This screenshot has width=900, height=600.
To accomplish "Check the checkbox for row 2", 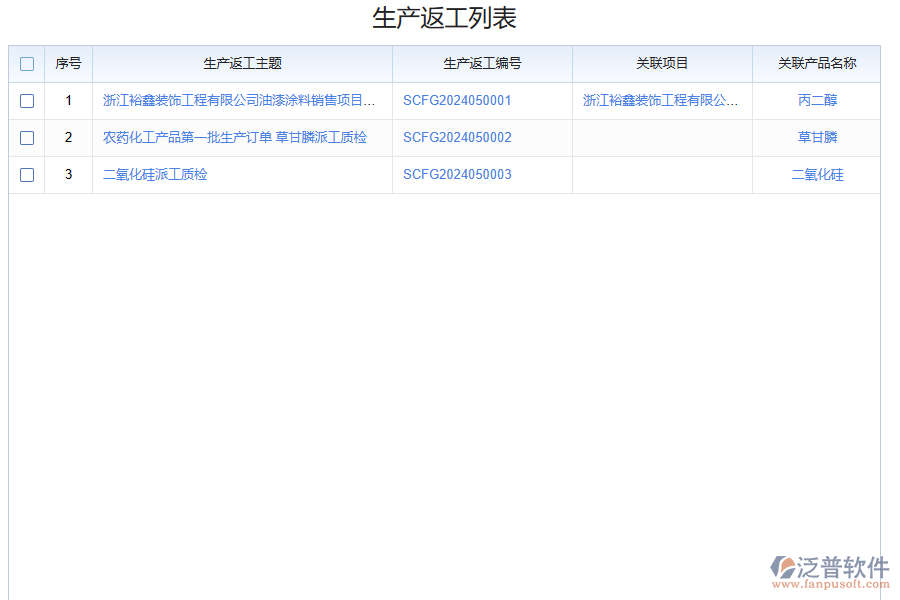I will pos(26,137).
